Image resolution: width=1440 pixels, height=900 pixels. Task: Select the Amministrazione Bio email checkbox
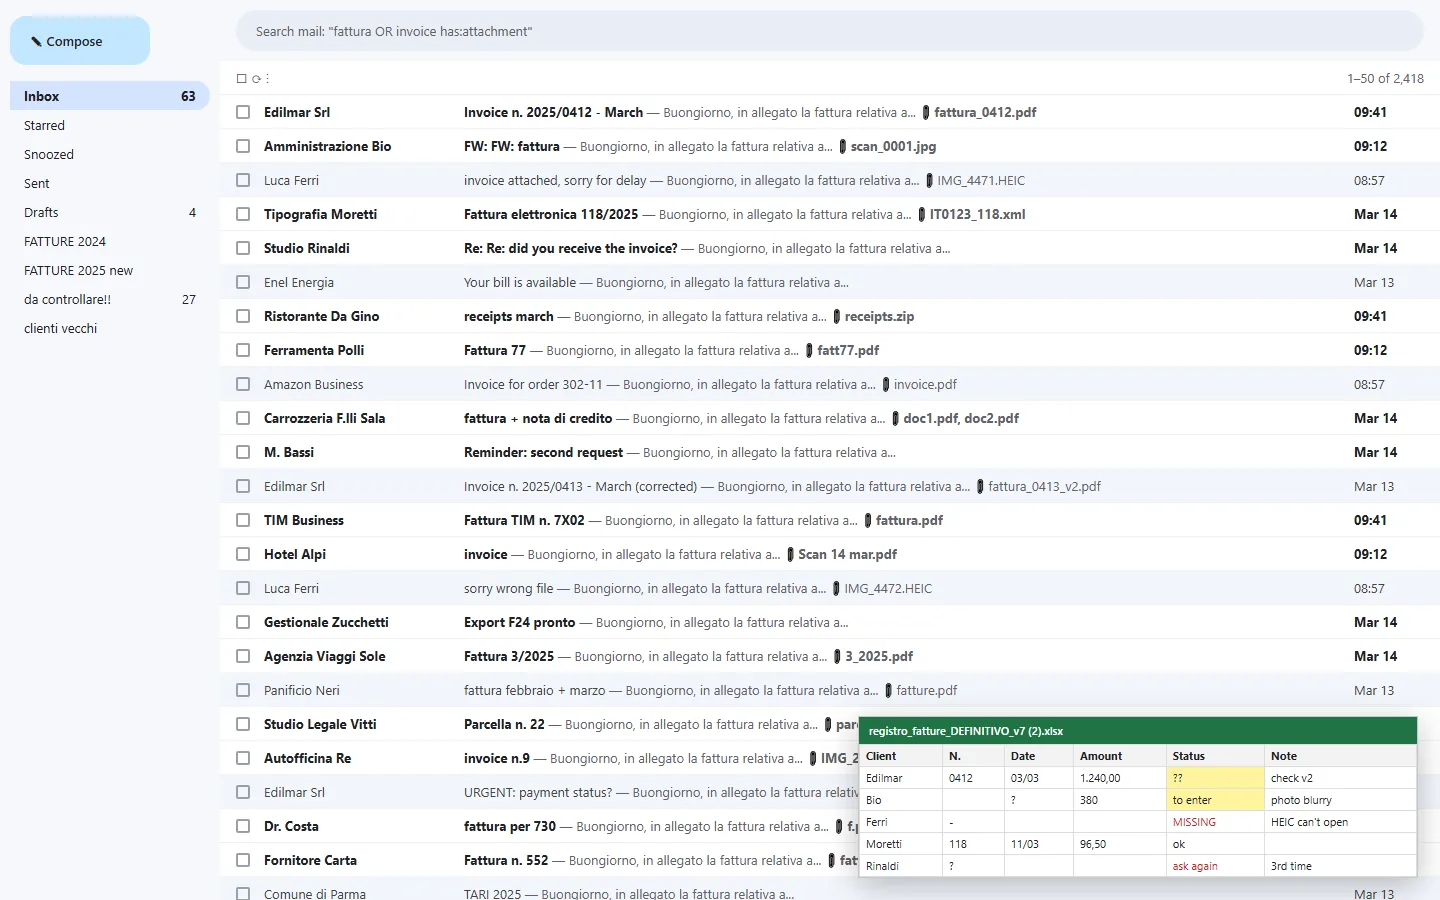pos(243,146)
